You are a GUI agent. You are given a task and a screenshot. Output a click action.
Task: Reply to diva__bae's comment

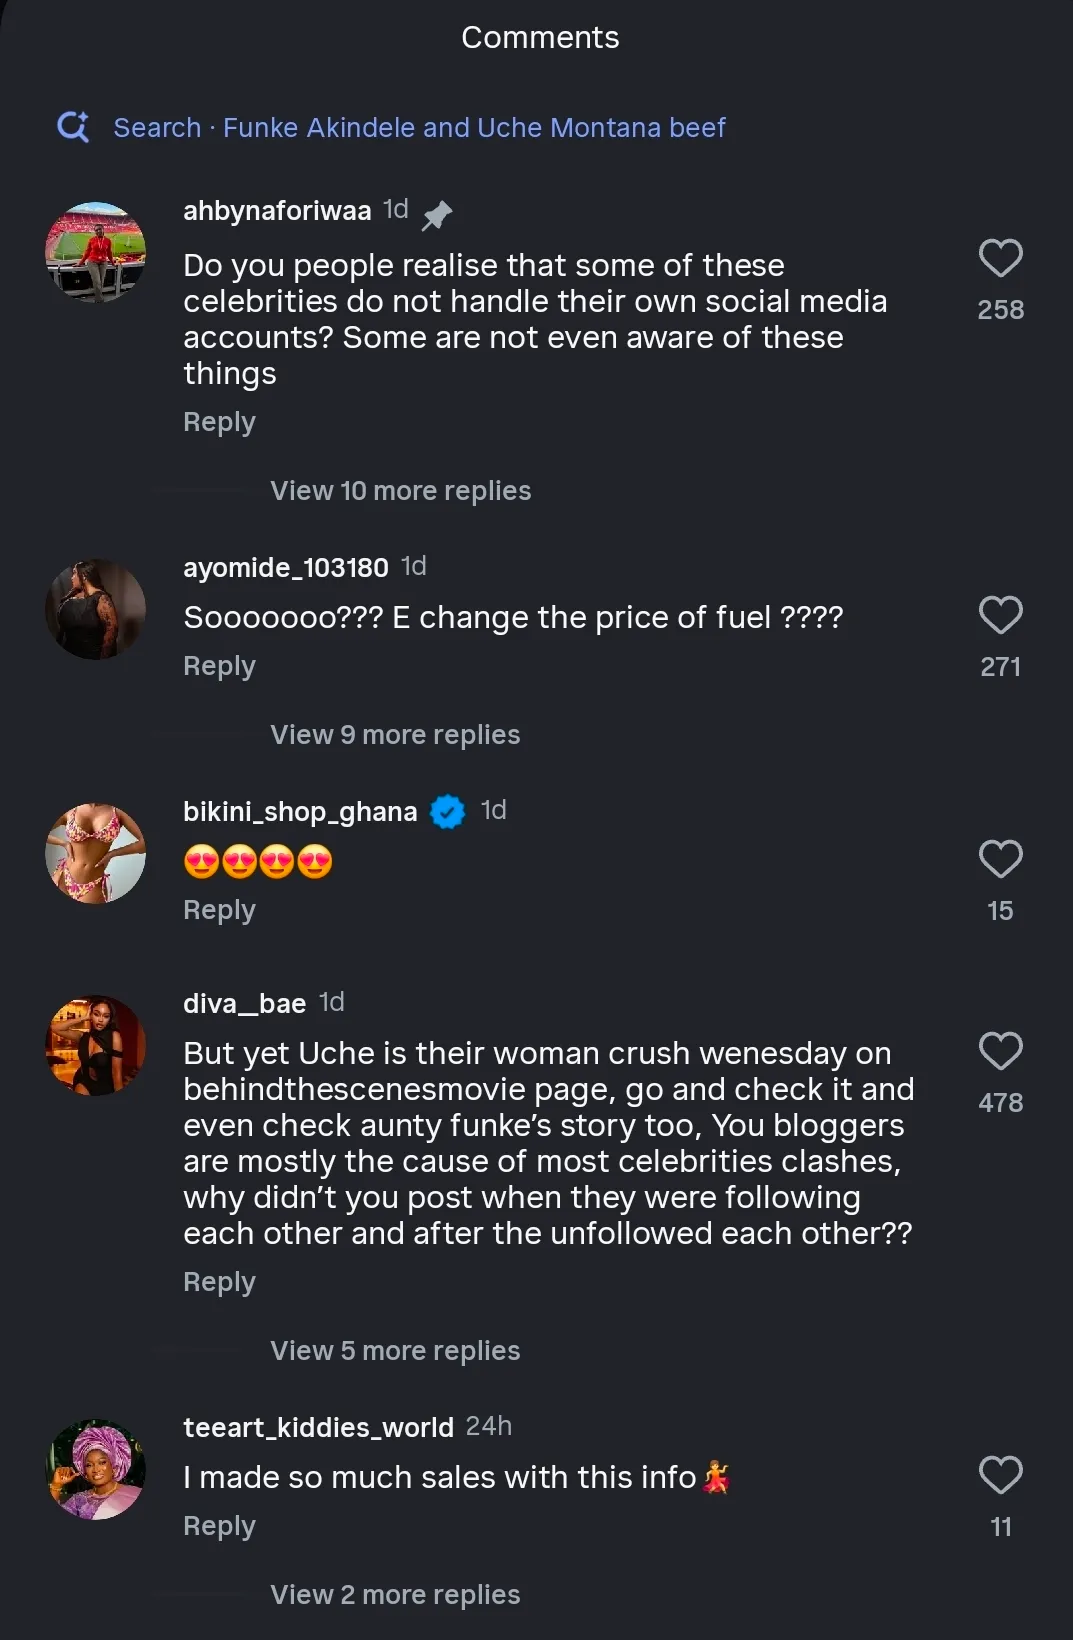219,1282
